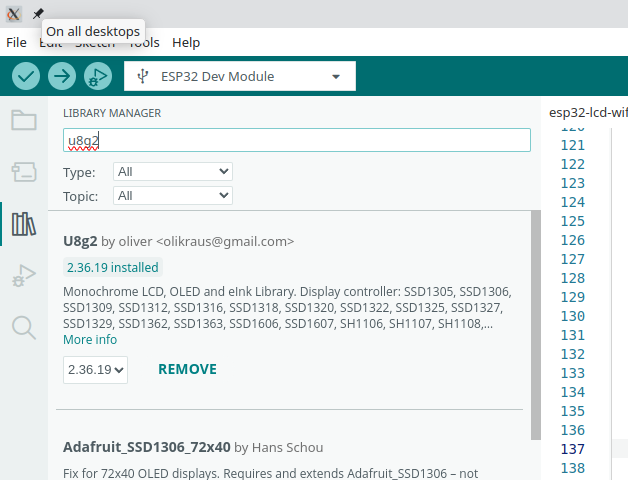
Task: Click the Verify checkmark button
Action: [x=26, y=76]
